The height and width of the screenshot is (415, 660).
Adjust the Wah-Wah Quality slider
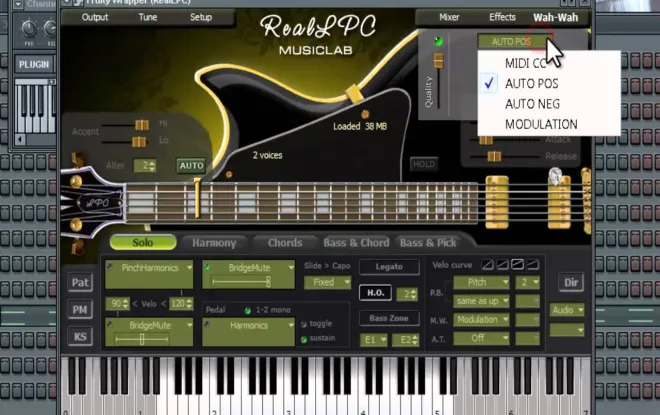pos(438,61)
